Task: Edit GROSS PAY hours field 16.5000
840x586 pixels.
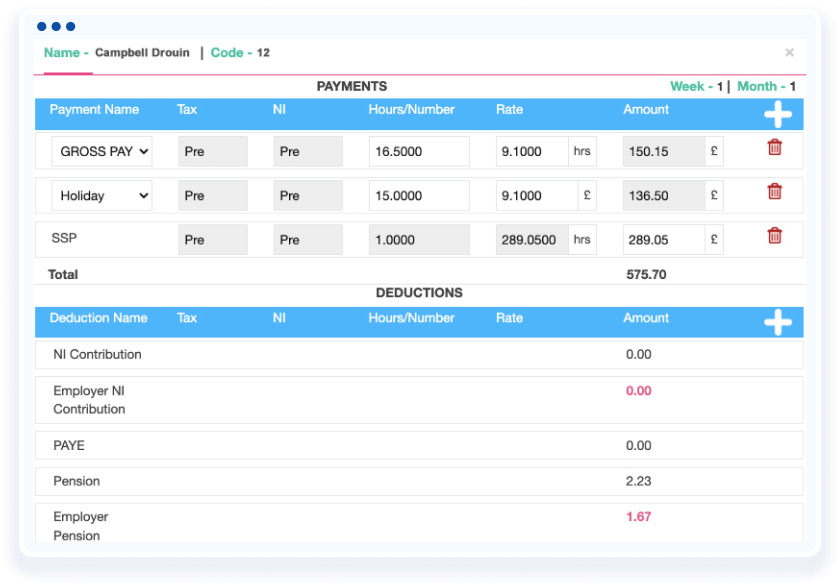Action: [418, 152]
